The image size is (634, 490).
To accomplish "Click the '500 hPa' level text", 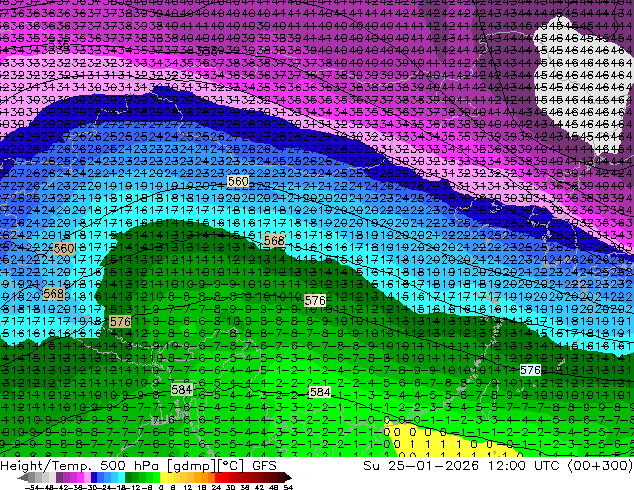I will (x=129, y=466).
